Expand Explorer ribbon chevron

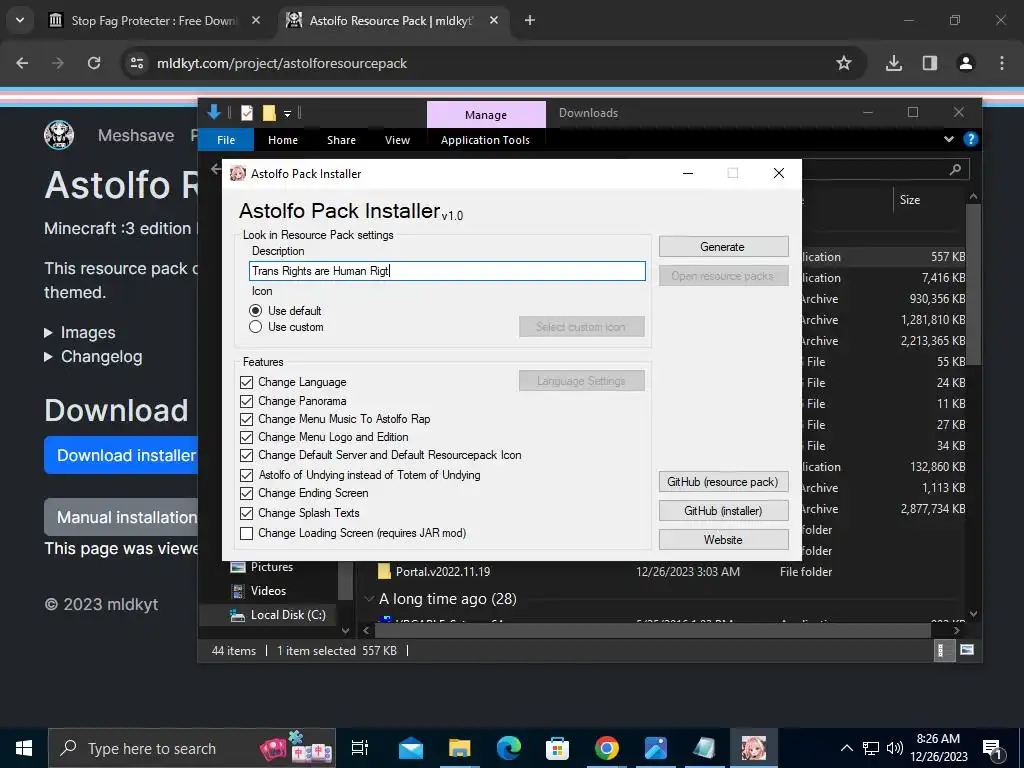948,139
